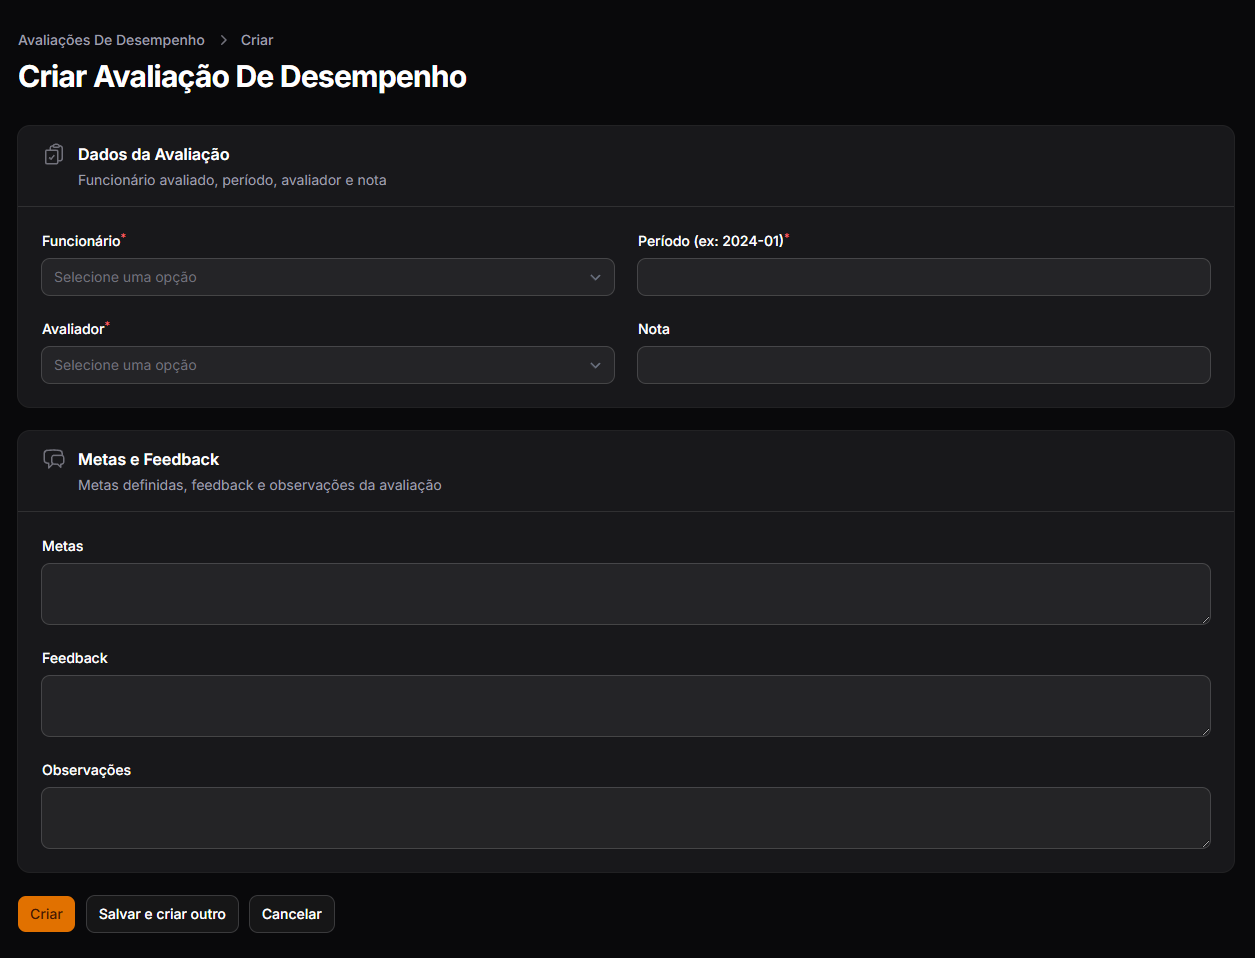The height and width of the screenshot is (958, 1255).
Task: Click the Feedback textarea resize handle
Action: [x=1205, y=731]
